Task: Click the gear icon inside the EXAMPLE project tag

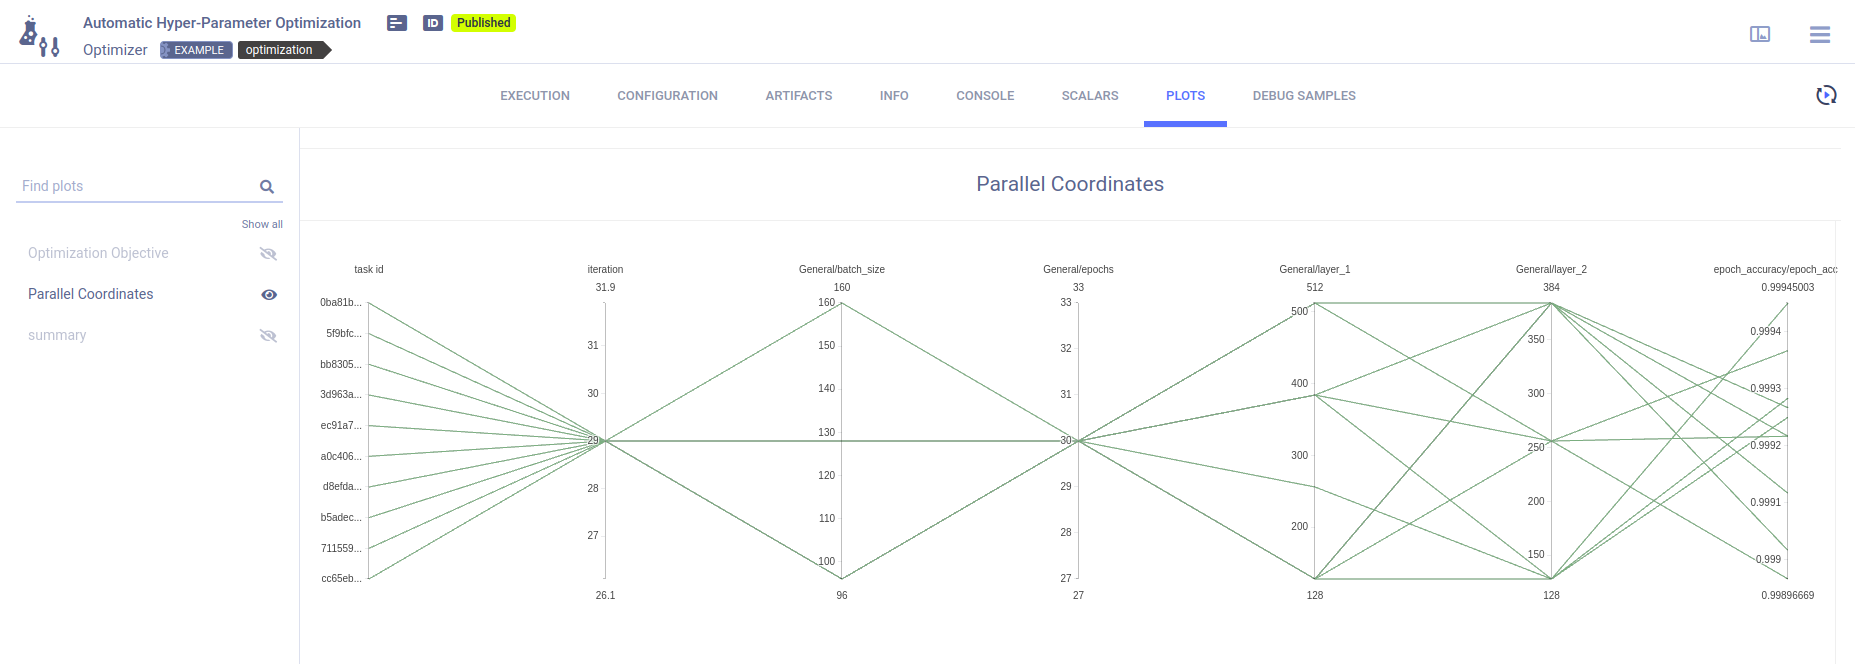Action: 168,49
